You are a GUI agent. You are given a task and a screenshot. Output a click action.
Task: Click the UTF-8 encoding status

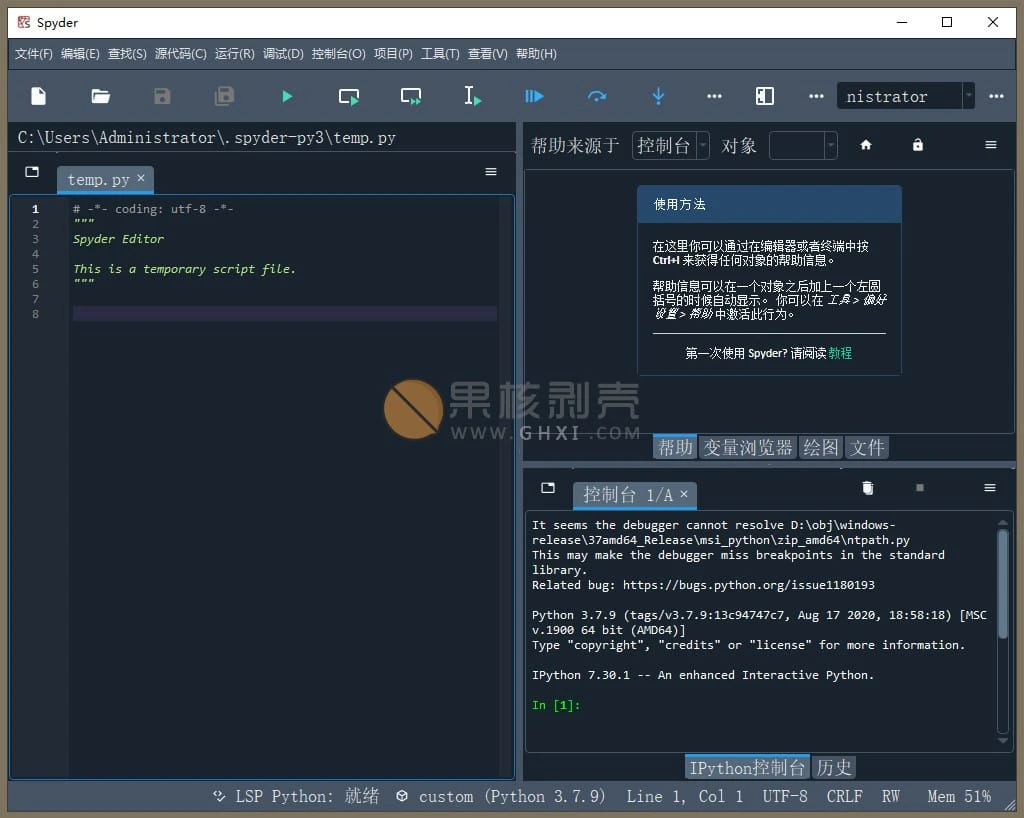785,796
